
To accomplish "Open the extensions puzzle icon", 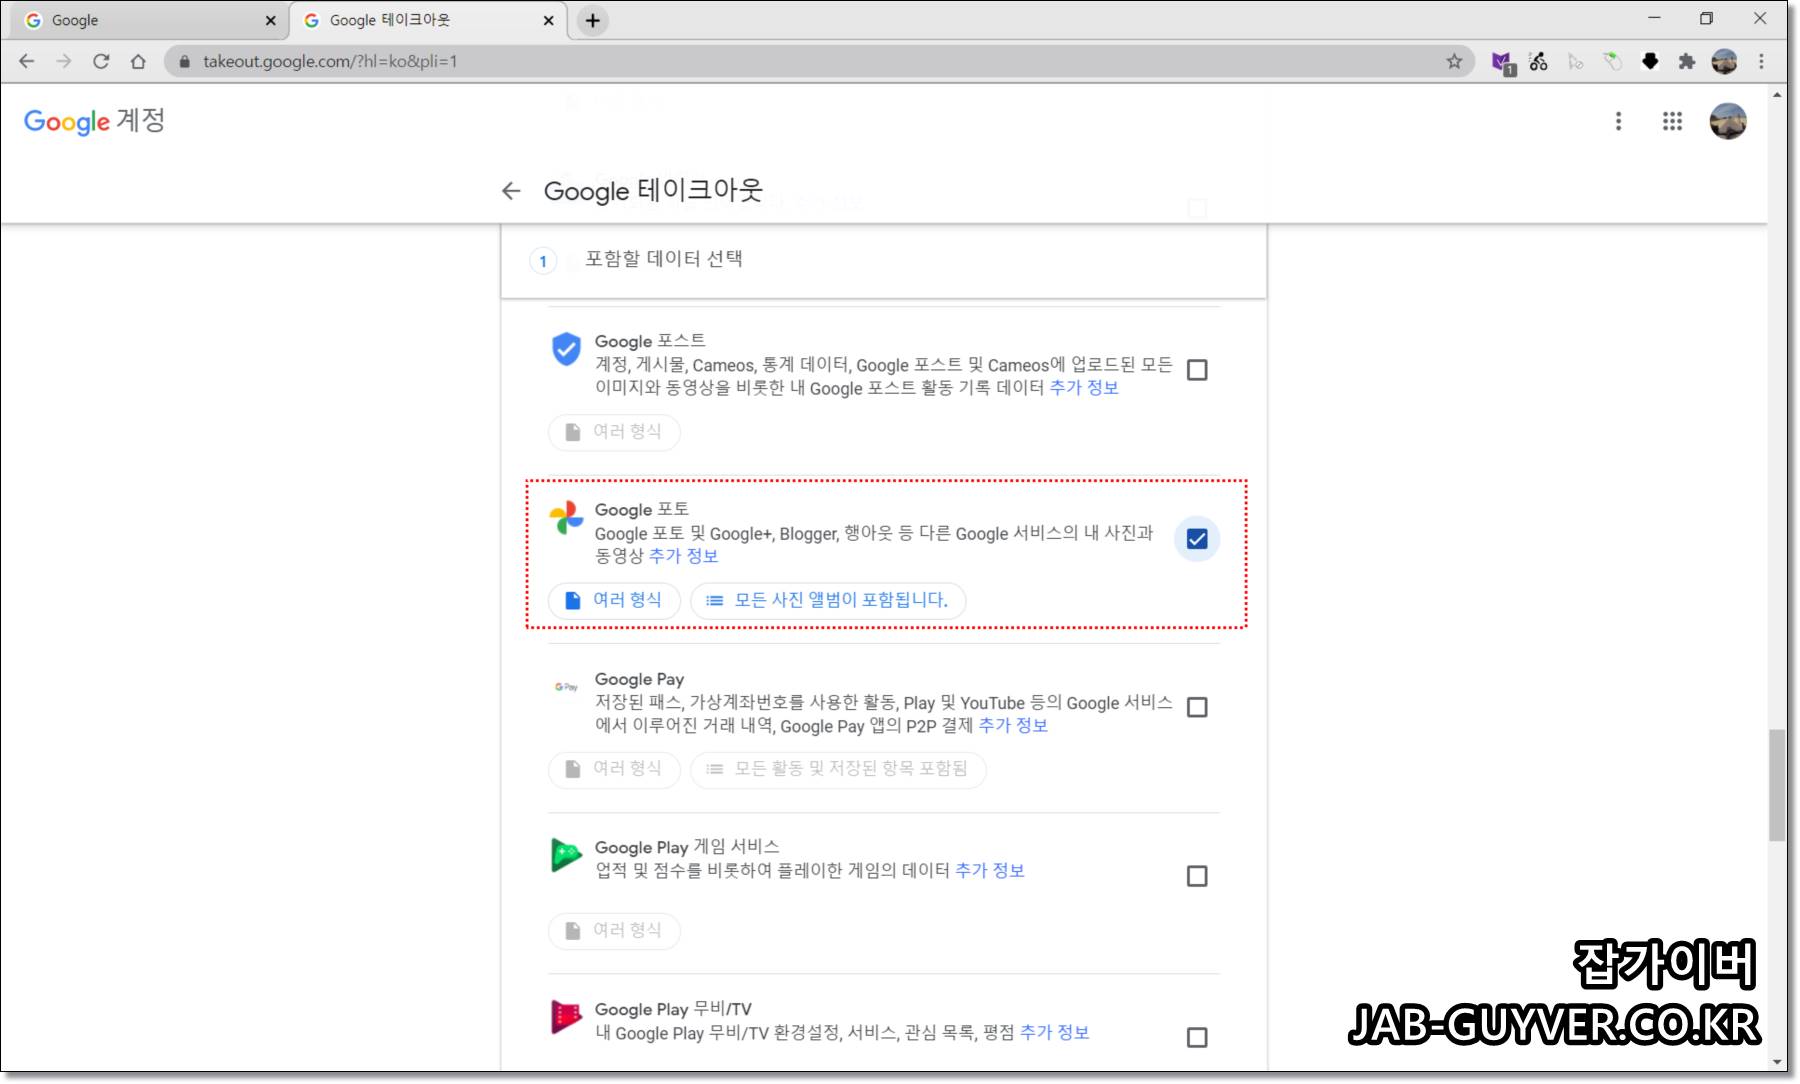I will coord(1687,61).
